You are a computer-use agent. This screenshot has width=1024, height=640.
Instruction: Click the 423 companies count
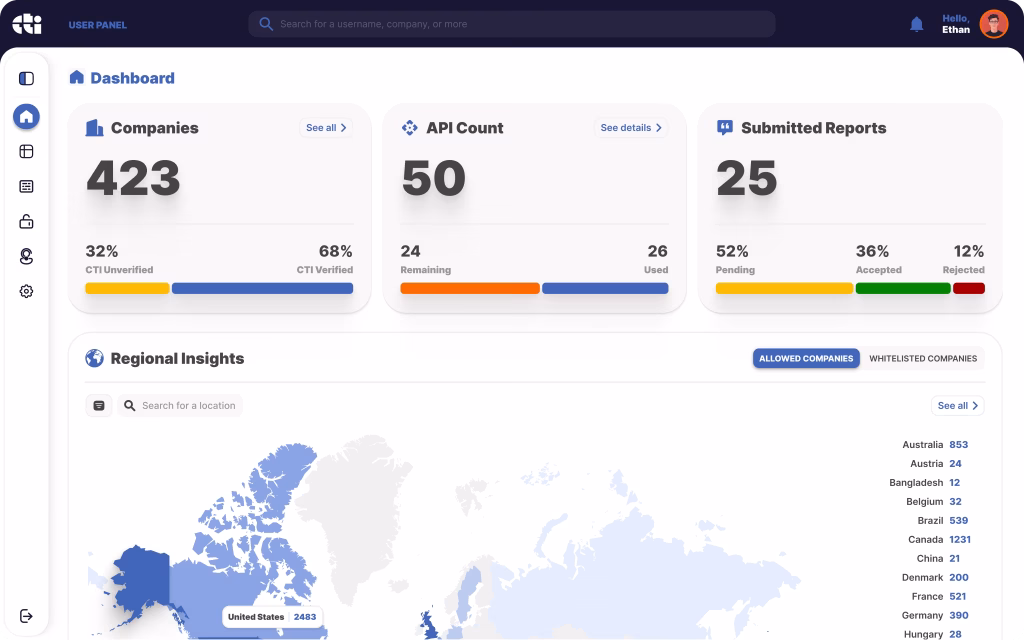tap(133, 178)
